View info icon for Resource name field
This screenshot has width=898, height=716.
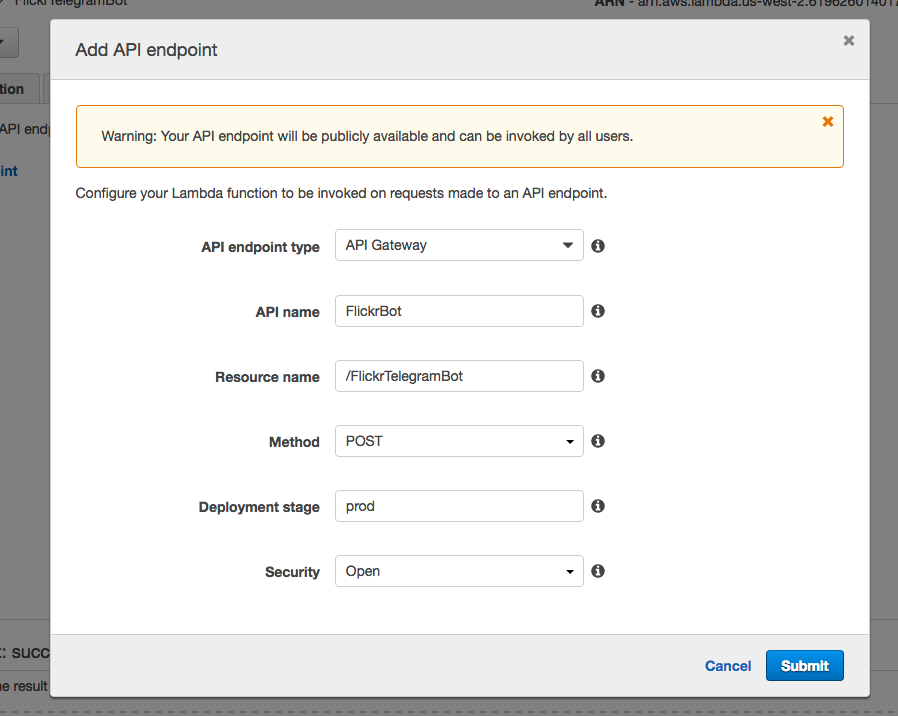tap(597, 376)
